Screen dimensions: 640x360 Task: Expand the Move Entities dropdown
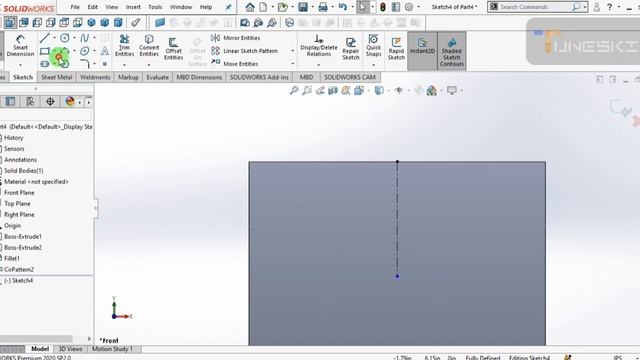coord(292,64)
